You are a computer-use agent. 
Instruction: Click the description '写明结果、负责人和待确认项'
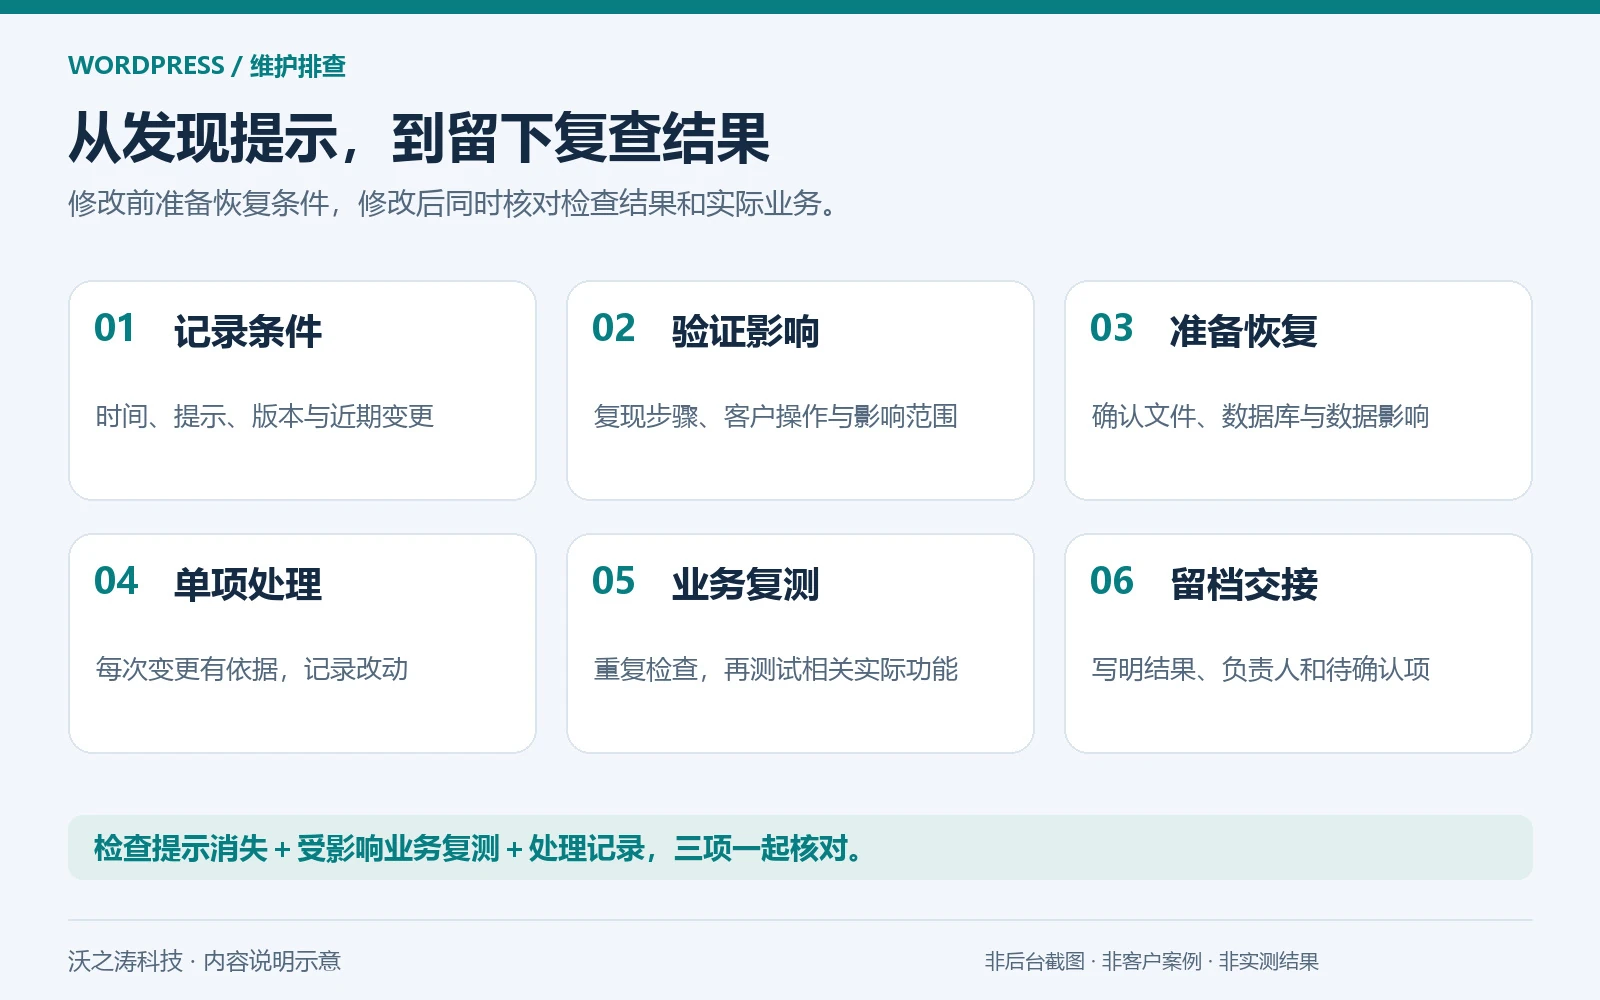(1261, 669)
